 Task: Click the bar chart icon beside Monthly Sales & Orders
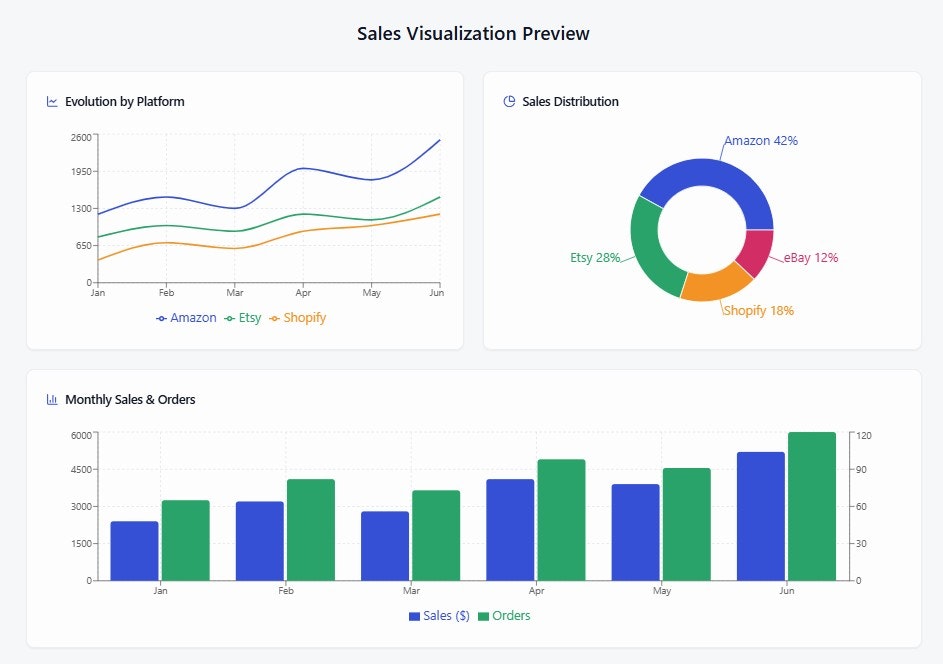point(50,398)
